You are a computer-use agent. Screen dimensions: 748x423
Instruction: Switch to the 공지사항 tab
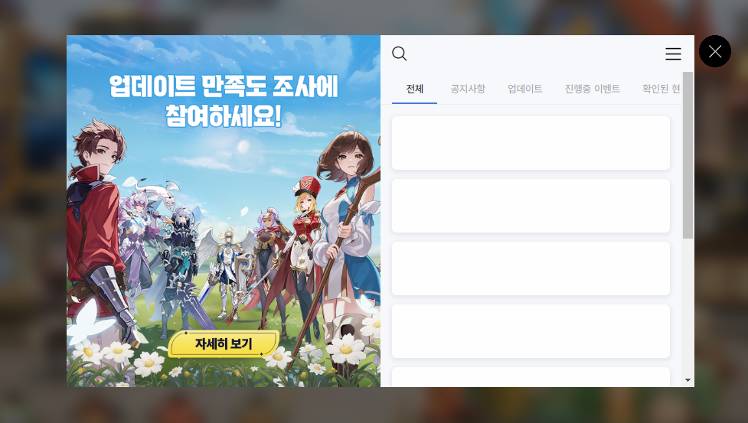click(x=468, y=89)
